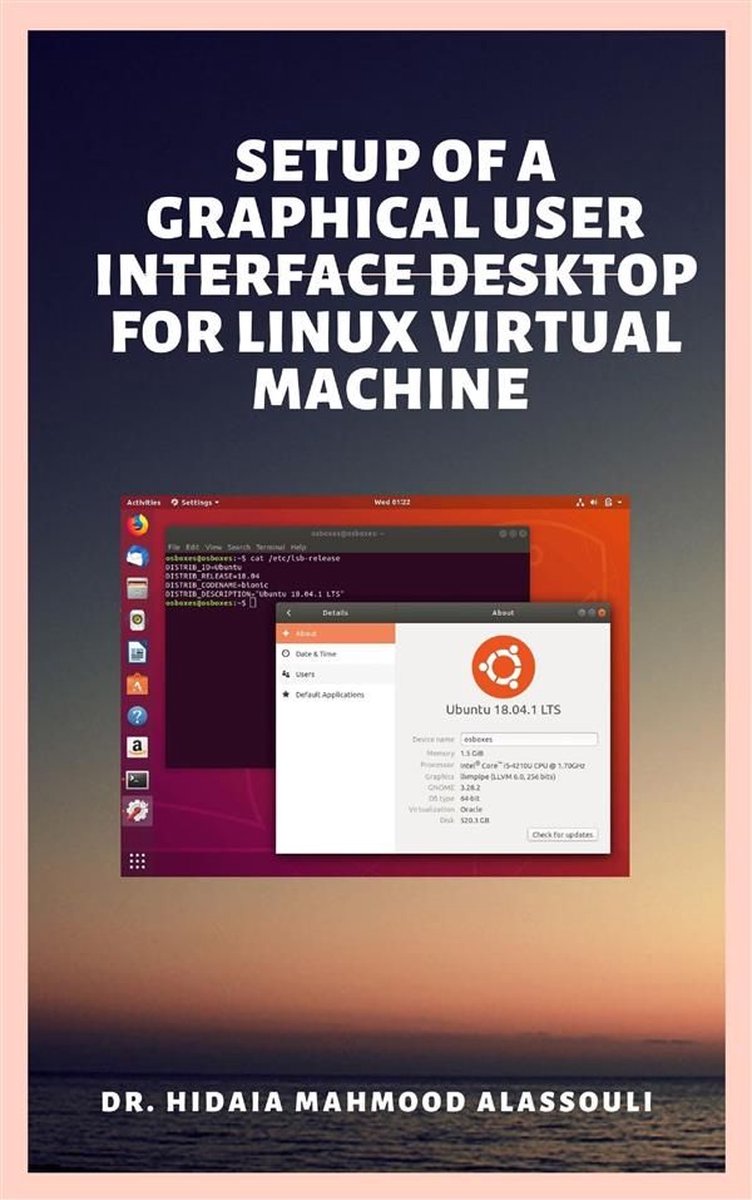752x1200 pixels.
Task: Click the Memory value '1.5 GiB'
Action: pos(472,753)
